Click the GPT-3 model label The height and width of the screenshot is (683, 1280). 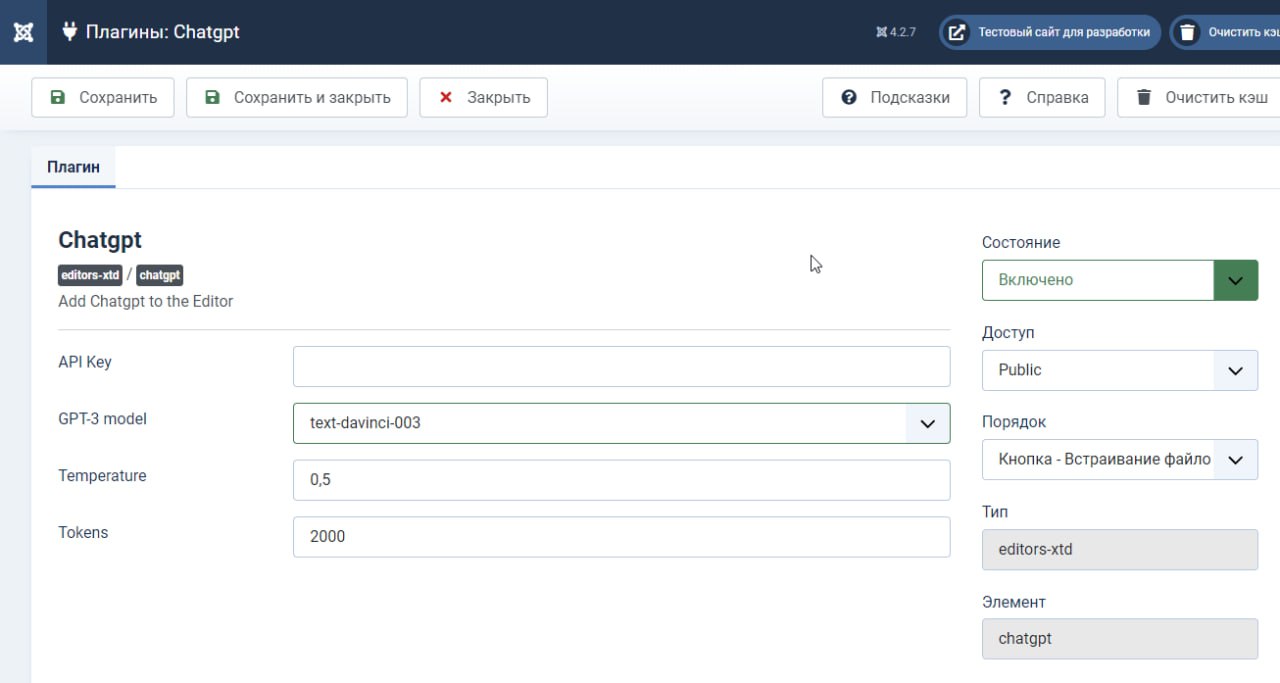pos(103,419)
